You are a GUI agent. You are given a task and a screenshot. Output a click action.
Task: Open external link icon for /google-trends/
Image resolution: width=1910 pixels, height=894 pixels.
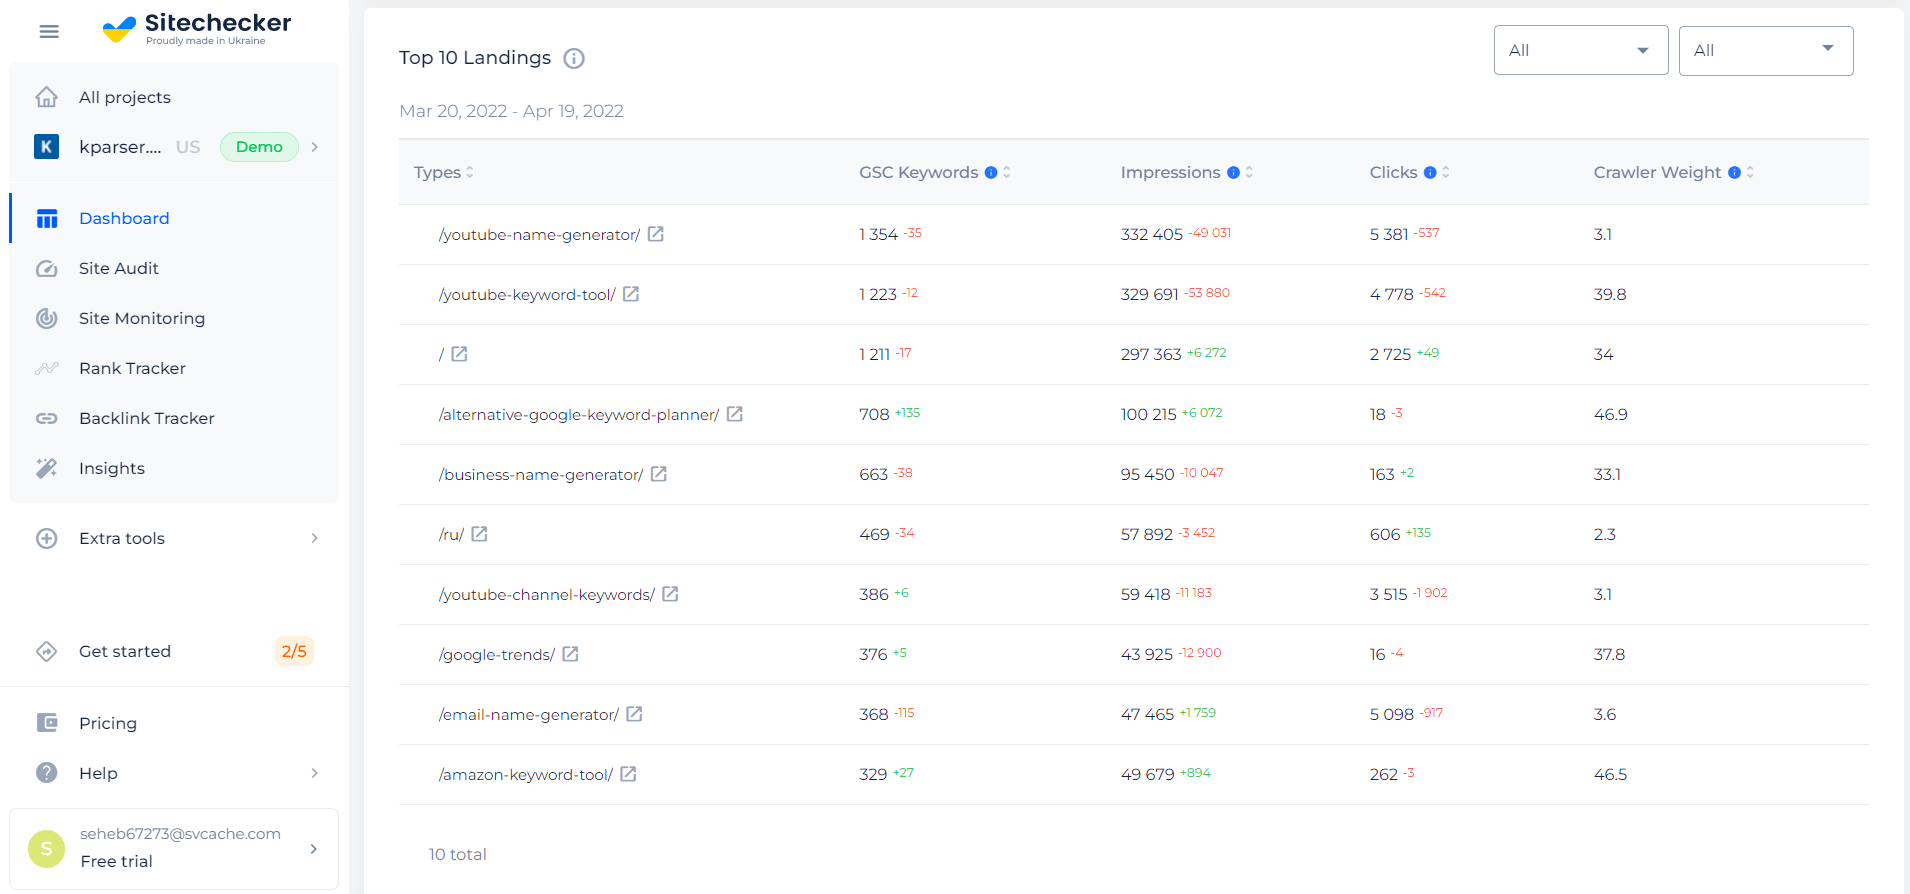coord(570,654)
